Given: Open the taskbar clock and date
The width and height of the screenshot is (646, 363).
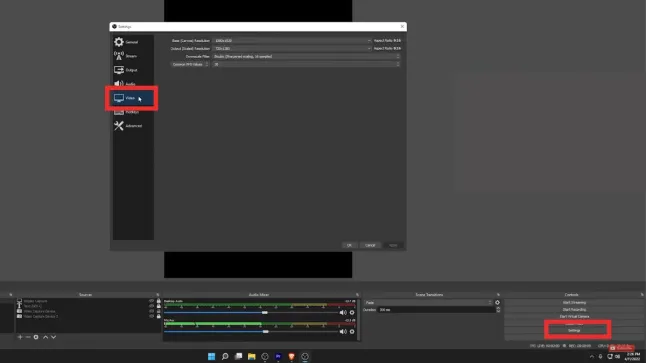Looking at the screenshot, I should tap(633, 357).
